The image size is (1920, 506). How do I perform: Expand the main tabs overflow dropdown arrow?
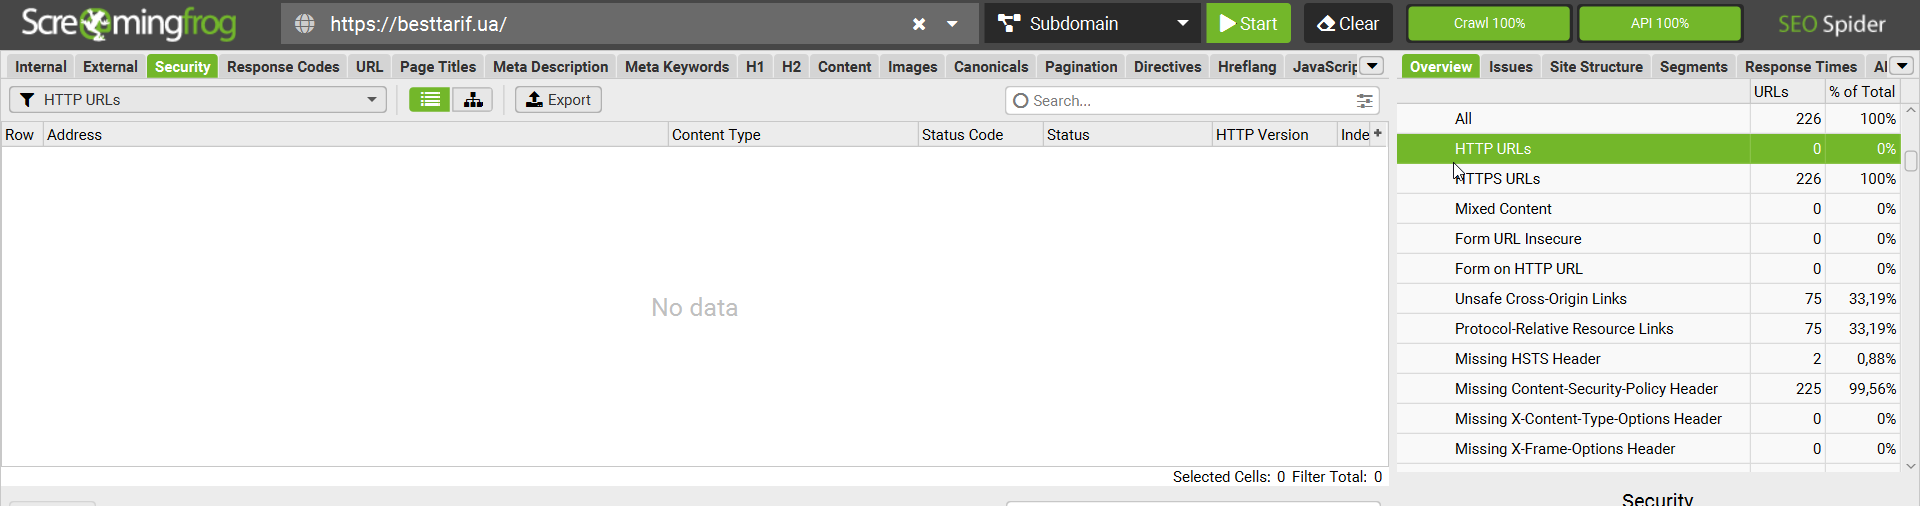(x=1372, y=66)
